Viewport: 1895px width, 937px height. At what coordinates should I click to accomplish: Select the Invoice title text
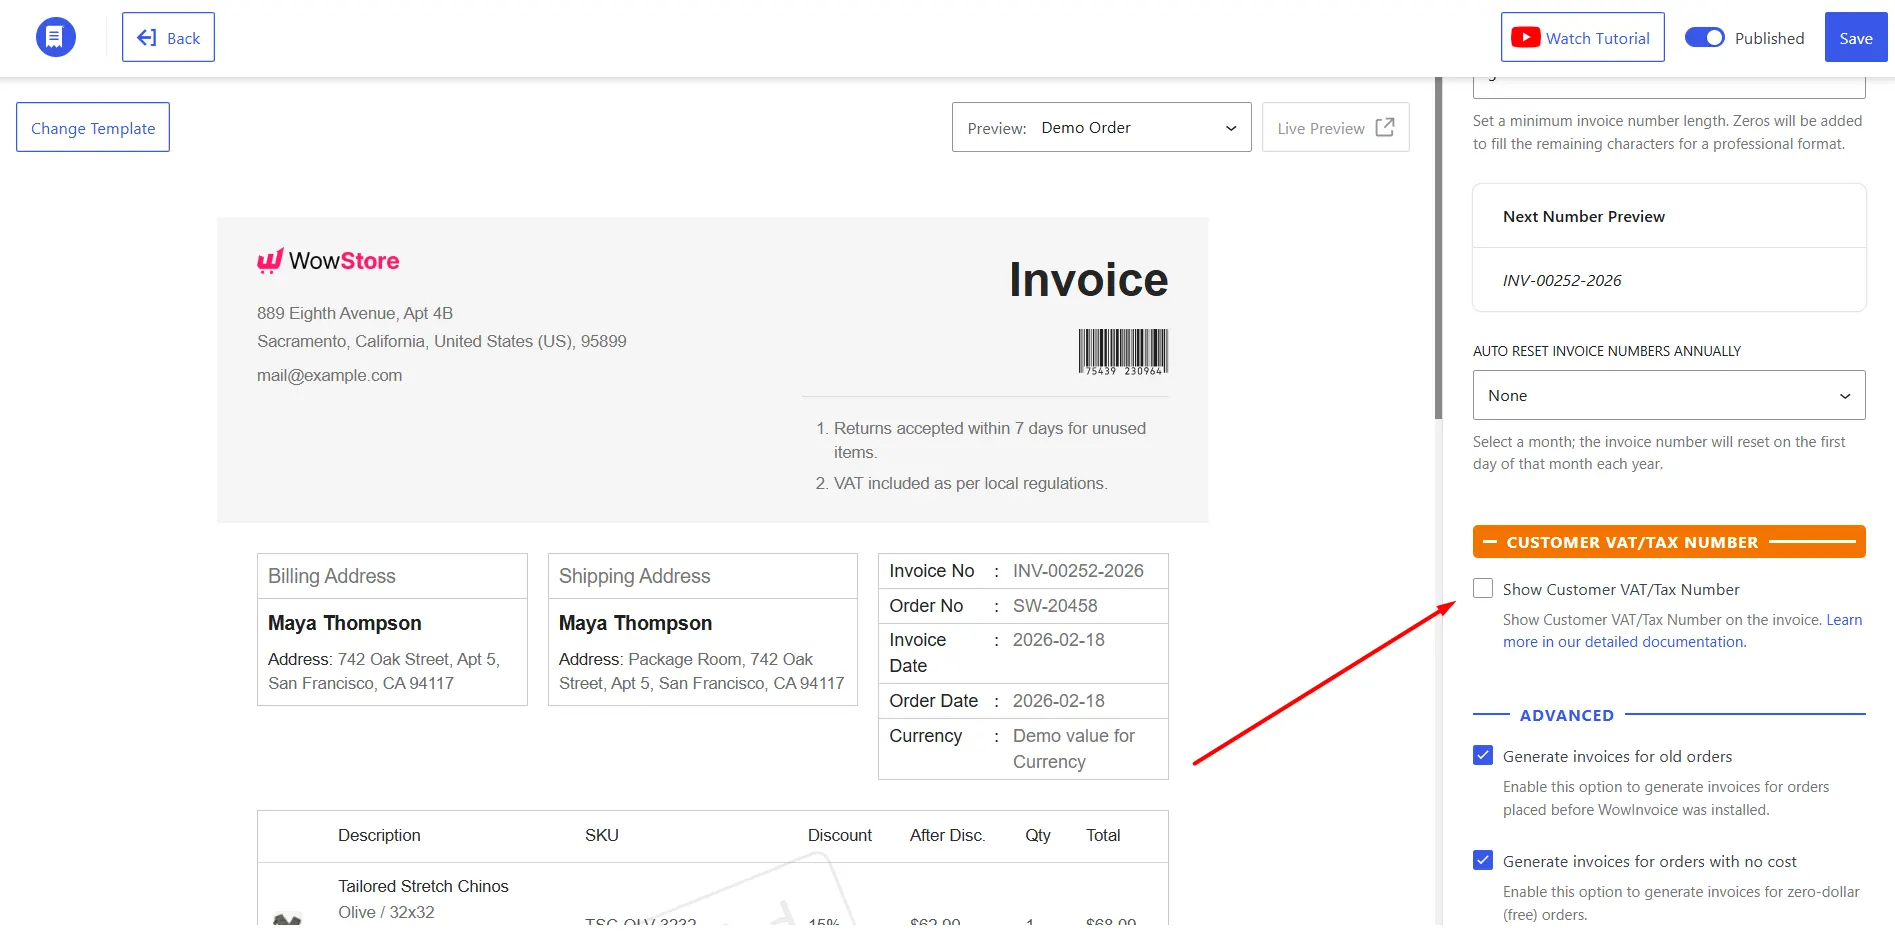click(x=1088, y=279)
